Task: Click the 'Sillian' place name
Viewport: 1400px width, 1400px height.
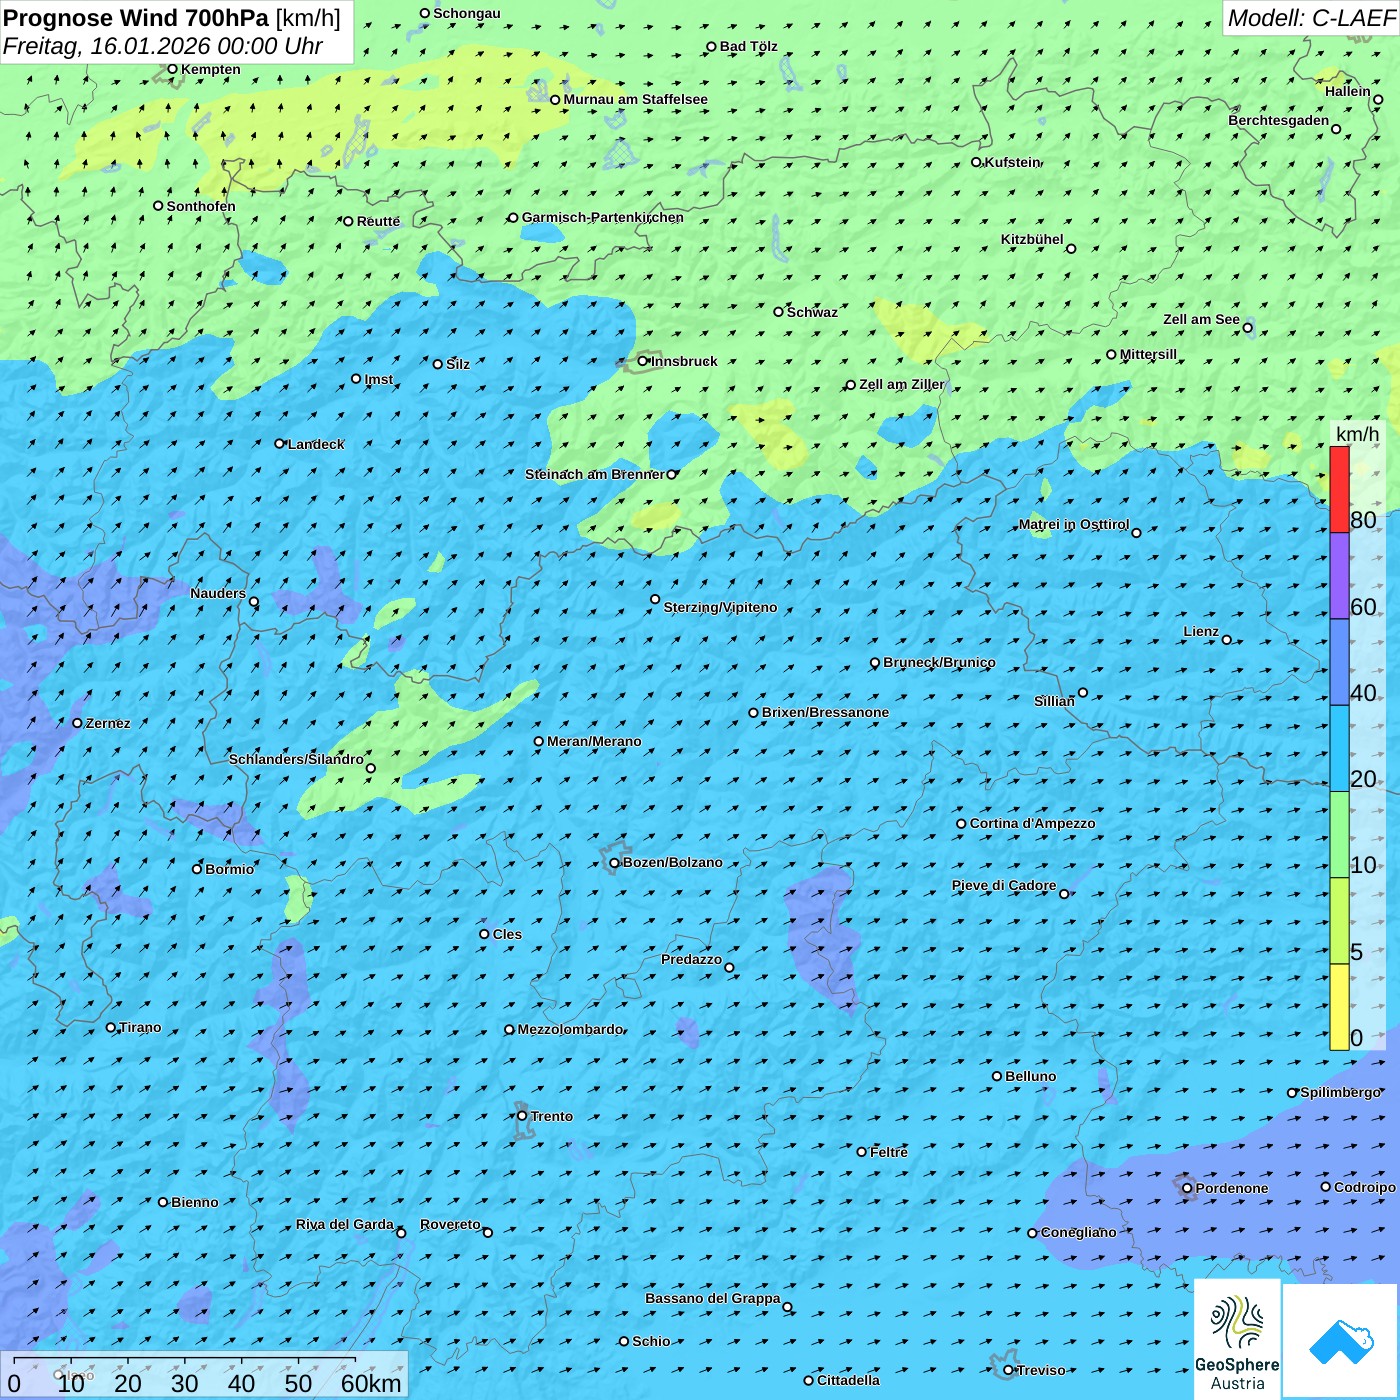Action: point(1054,701)
